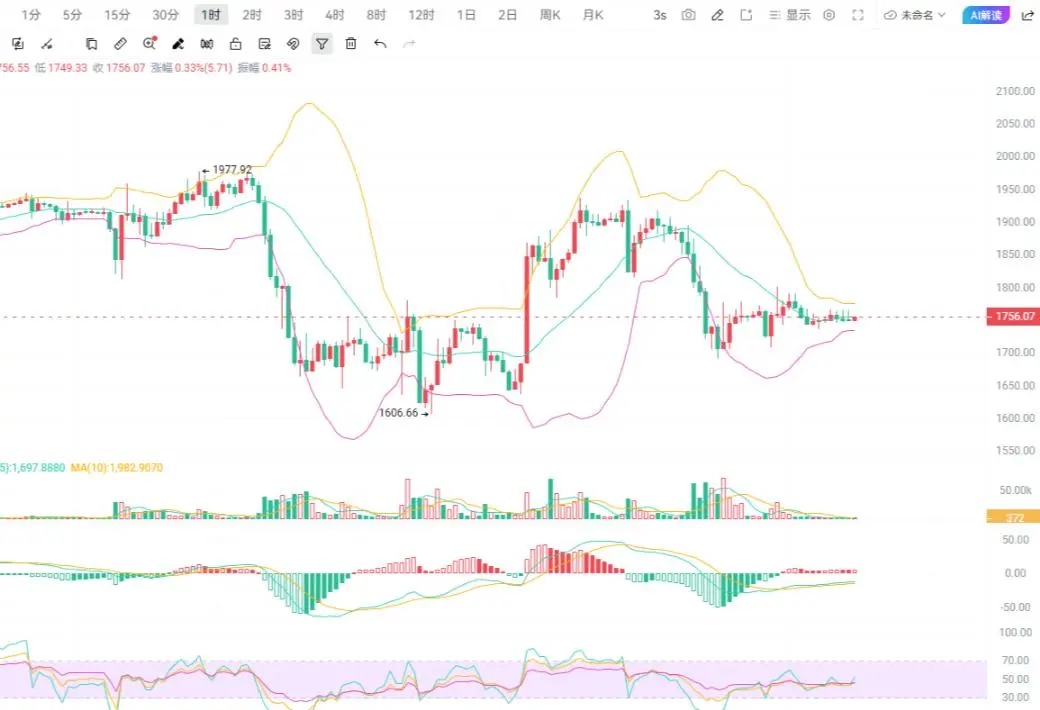This screenshot has width=1040, height=710.
Task: Expand the 未命名 layout dropdown
Action: [x=915, y=15]
